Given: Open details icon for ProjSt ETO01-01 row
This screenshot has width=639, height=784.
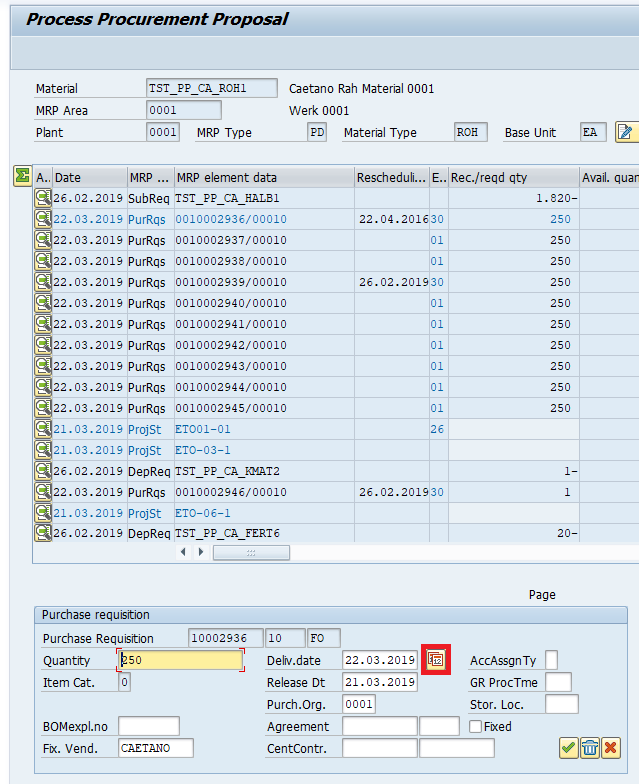Looking at the screenshot, I should click(x=43, y=429).
